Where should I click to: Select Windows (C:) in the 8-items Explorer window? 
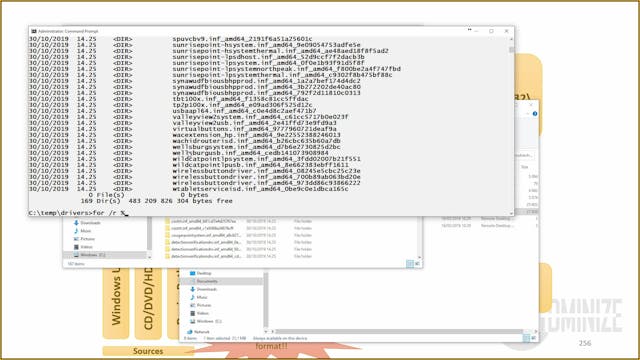(206, 322)
